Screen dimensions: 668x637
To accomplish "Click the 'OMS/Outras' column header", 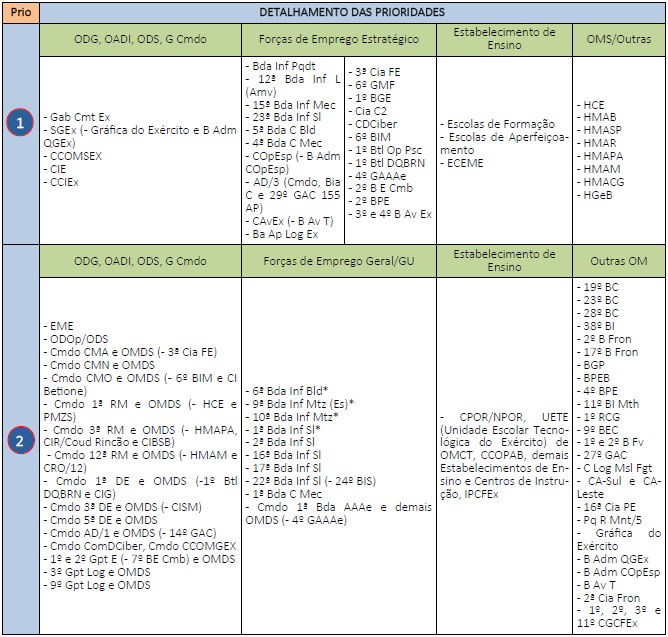I will (x=619, y=40).
